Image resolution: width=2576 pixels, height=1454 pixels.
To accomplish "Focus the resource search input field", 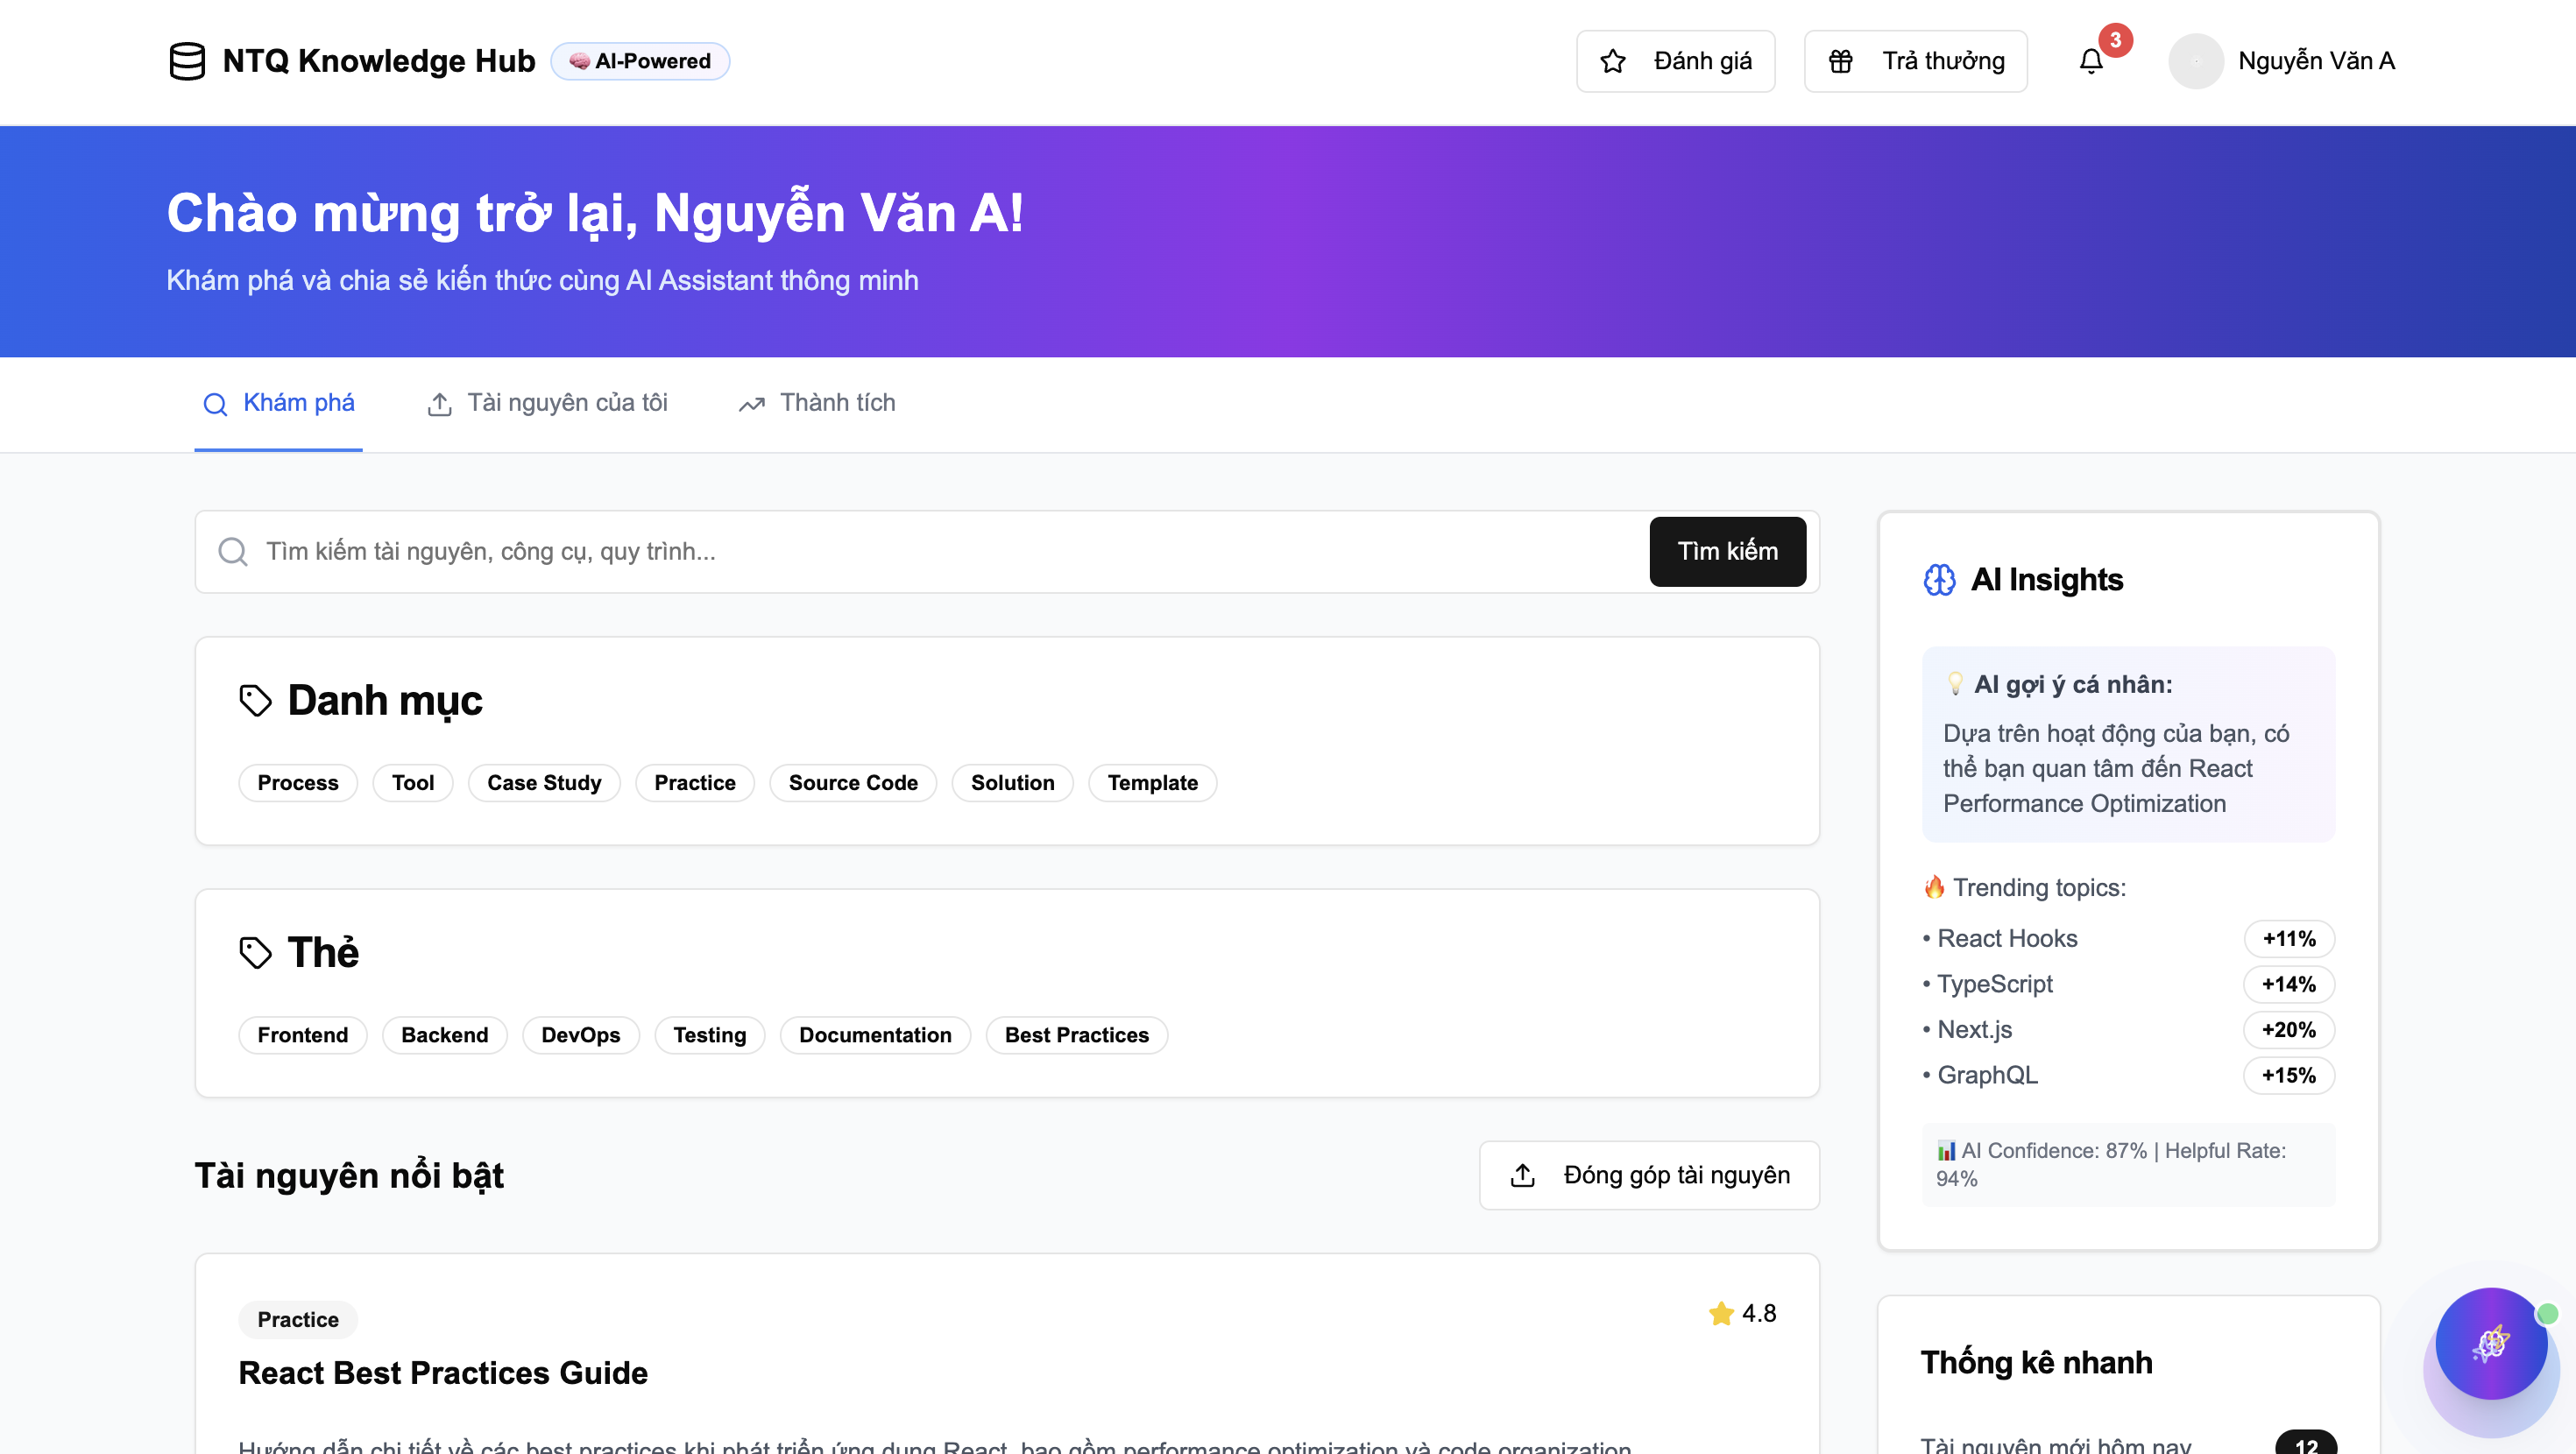I will pos(940,552).
